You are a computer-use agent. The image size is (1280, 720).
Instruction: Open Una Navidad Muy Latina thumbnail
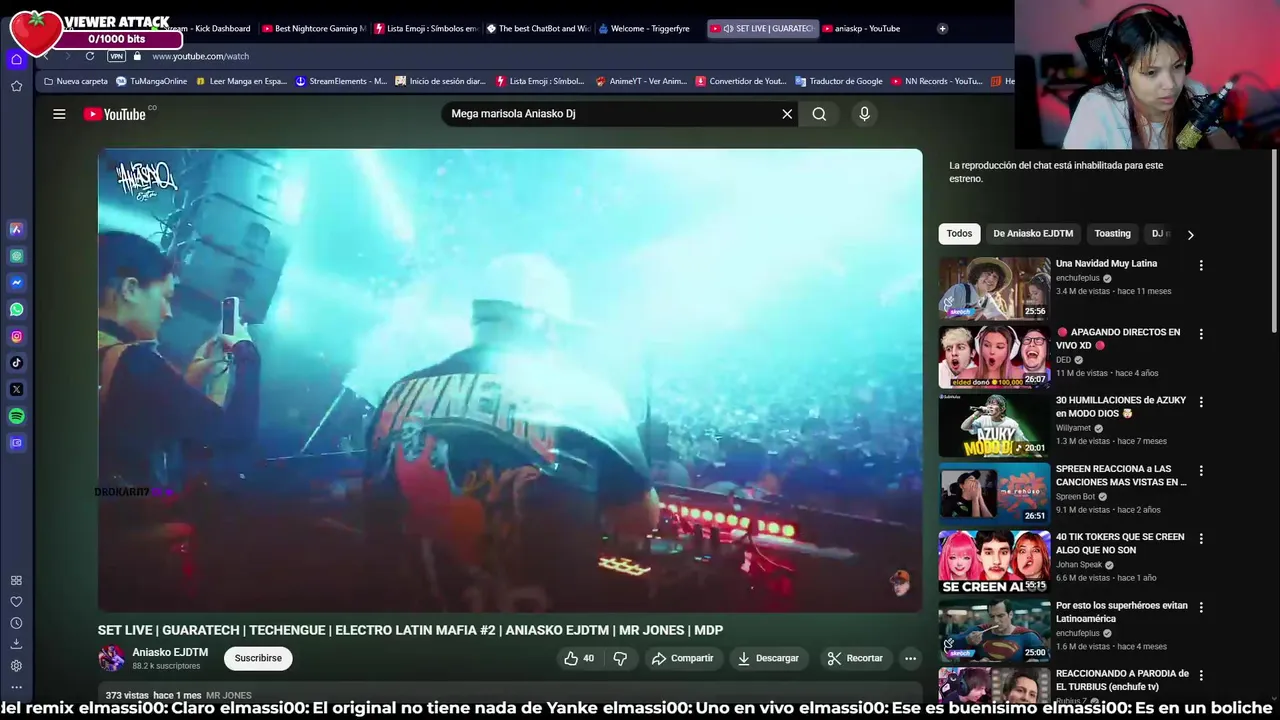coord(994,289)
